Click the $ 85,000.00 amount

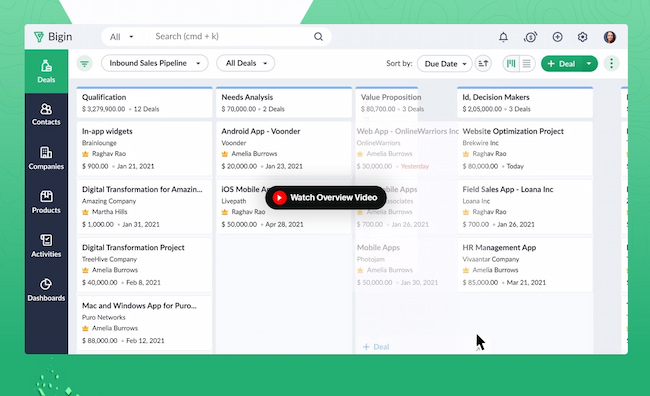(480, 282)
